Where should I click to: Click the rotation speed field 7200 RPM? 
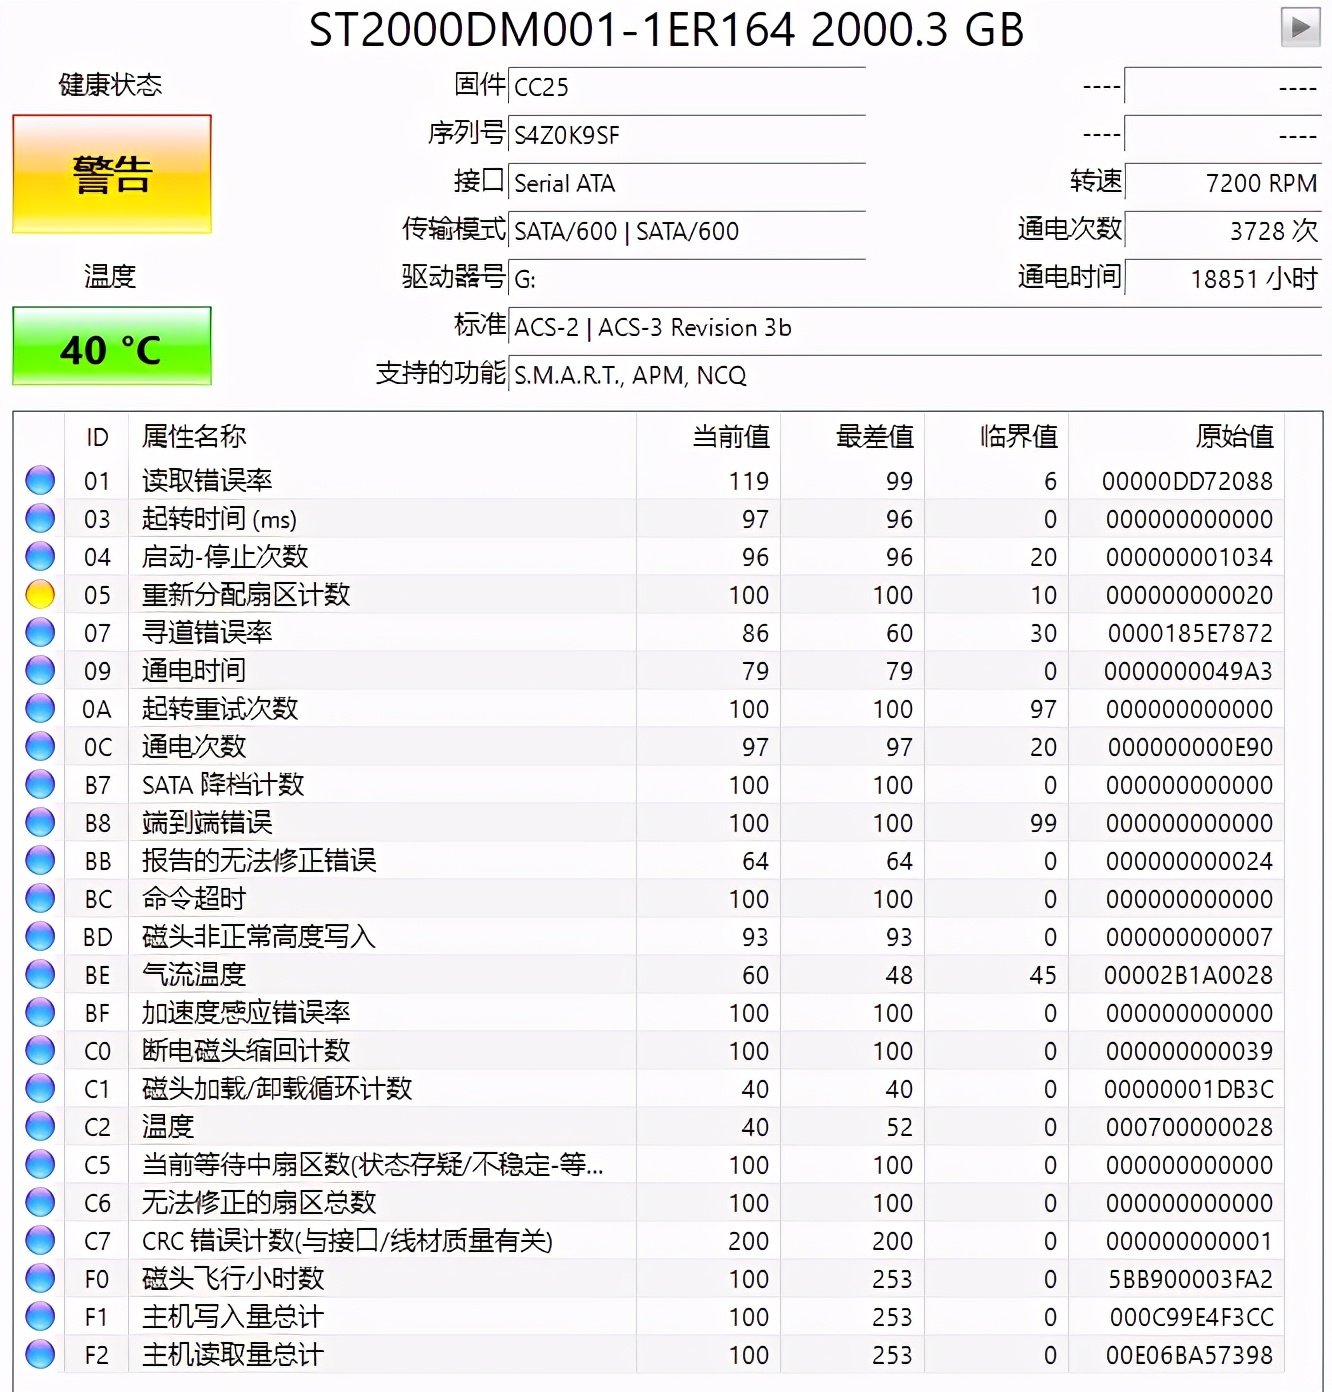click(x=1223, y=182)
